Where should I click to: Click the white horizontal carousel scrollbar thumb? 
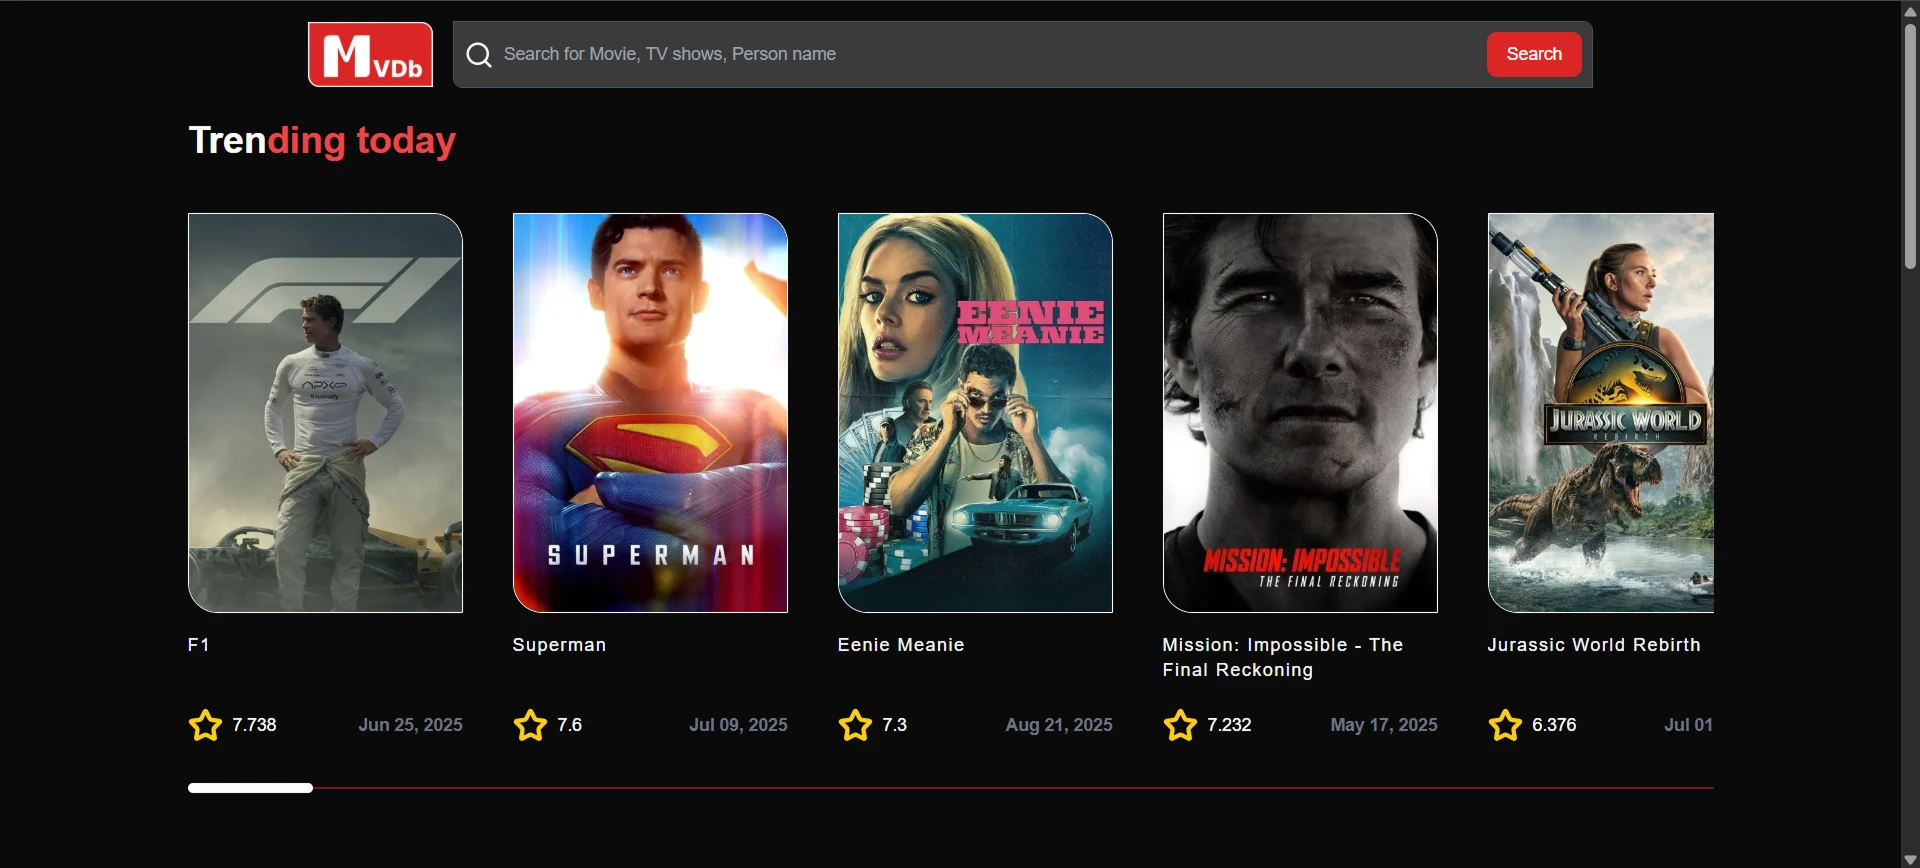250,788
